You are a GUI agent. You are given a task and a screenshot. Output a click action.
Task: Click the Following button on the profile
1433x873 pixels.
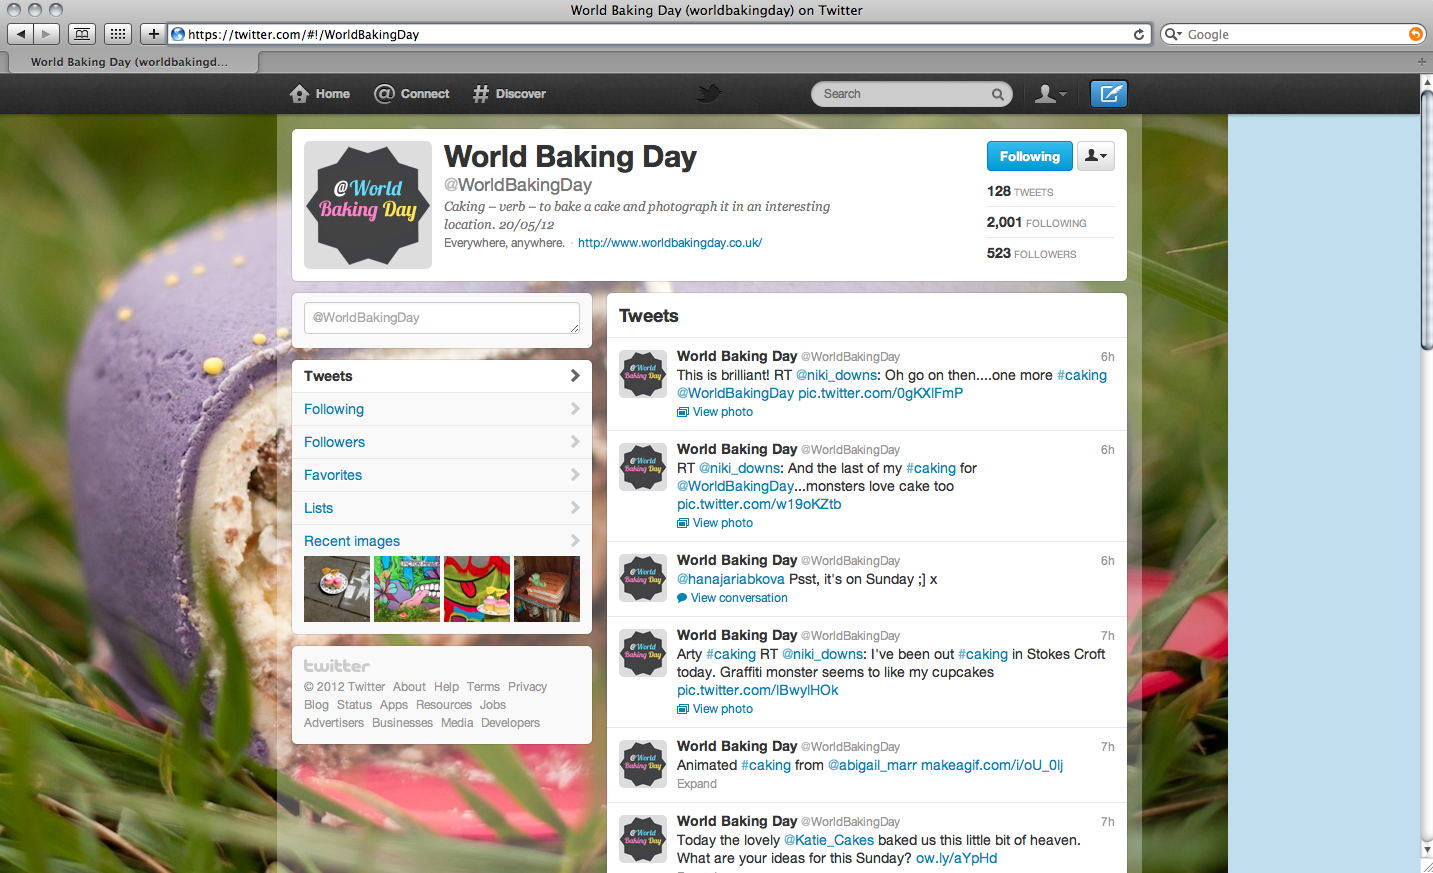[x=1030, y=156]
